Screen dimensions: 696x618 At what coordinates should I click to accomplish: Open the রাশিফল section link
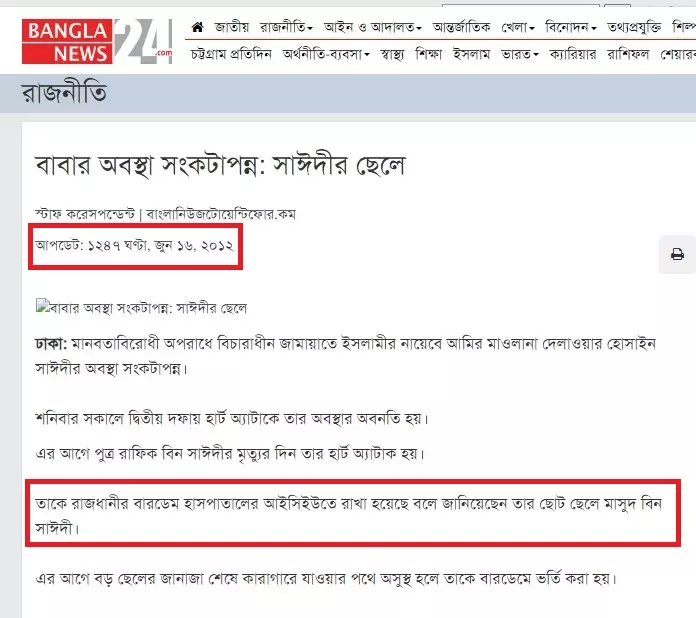628,54
